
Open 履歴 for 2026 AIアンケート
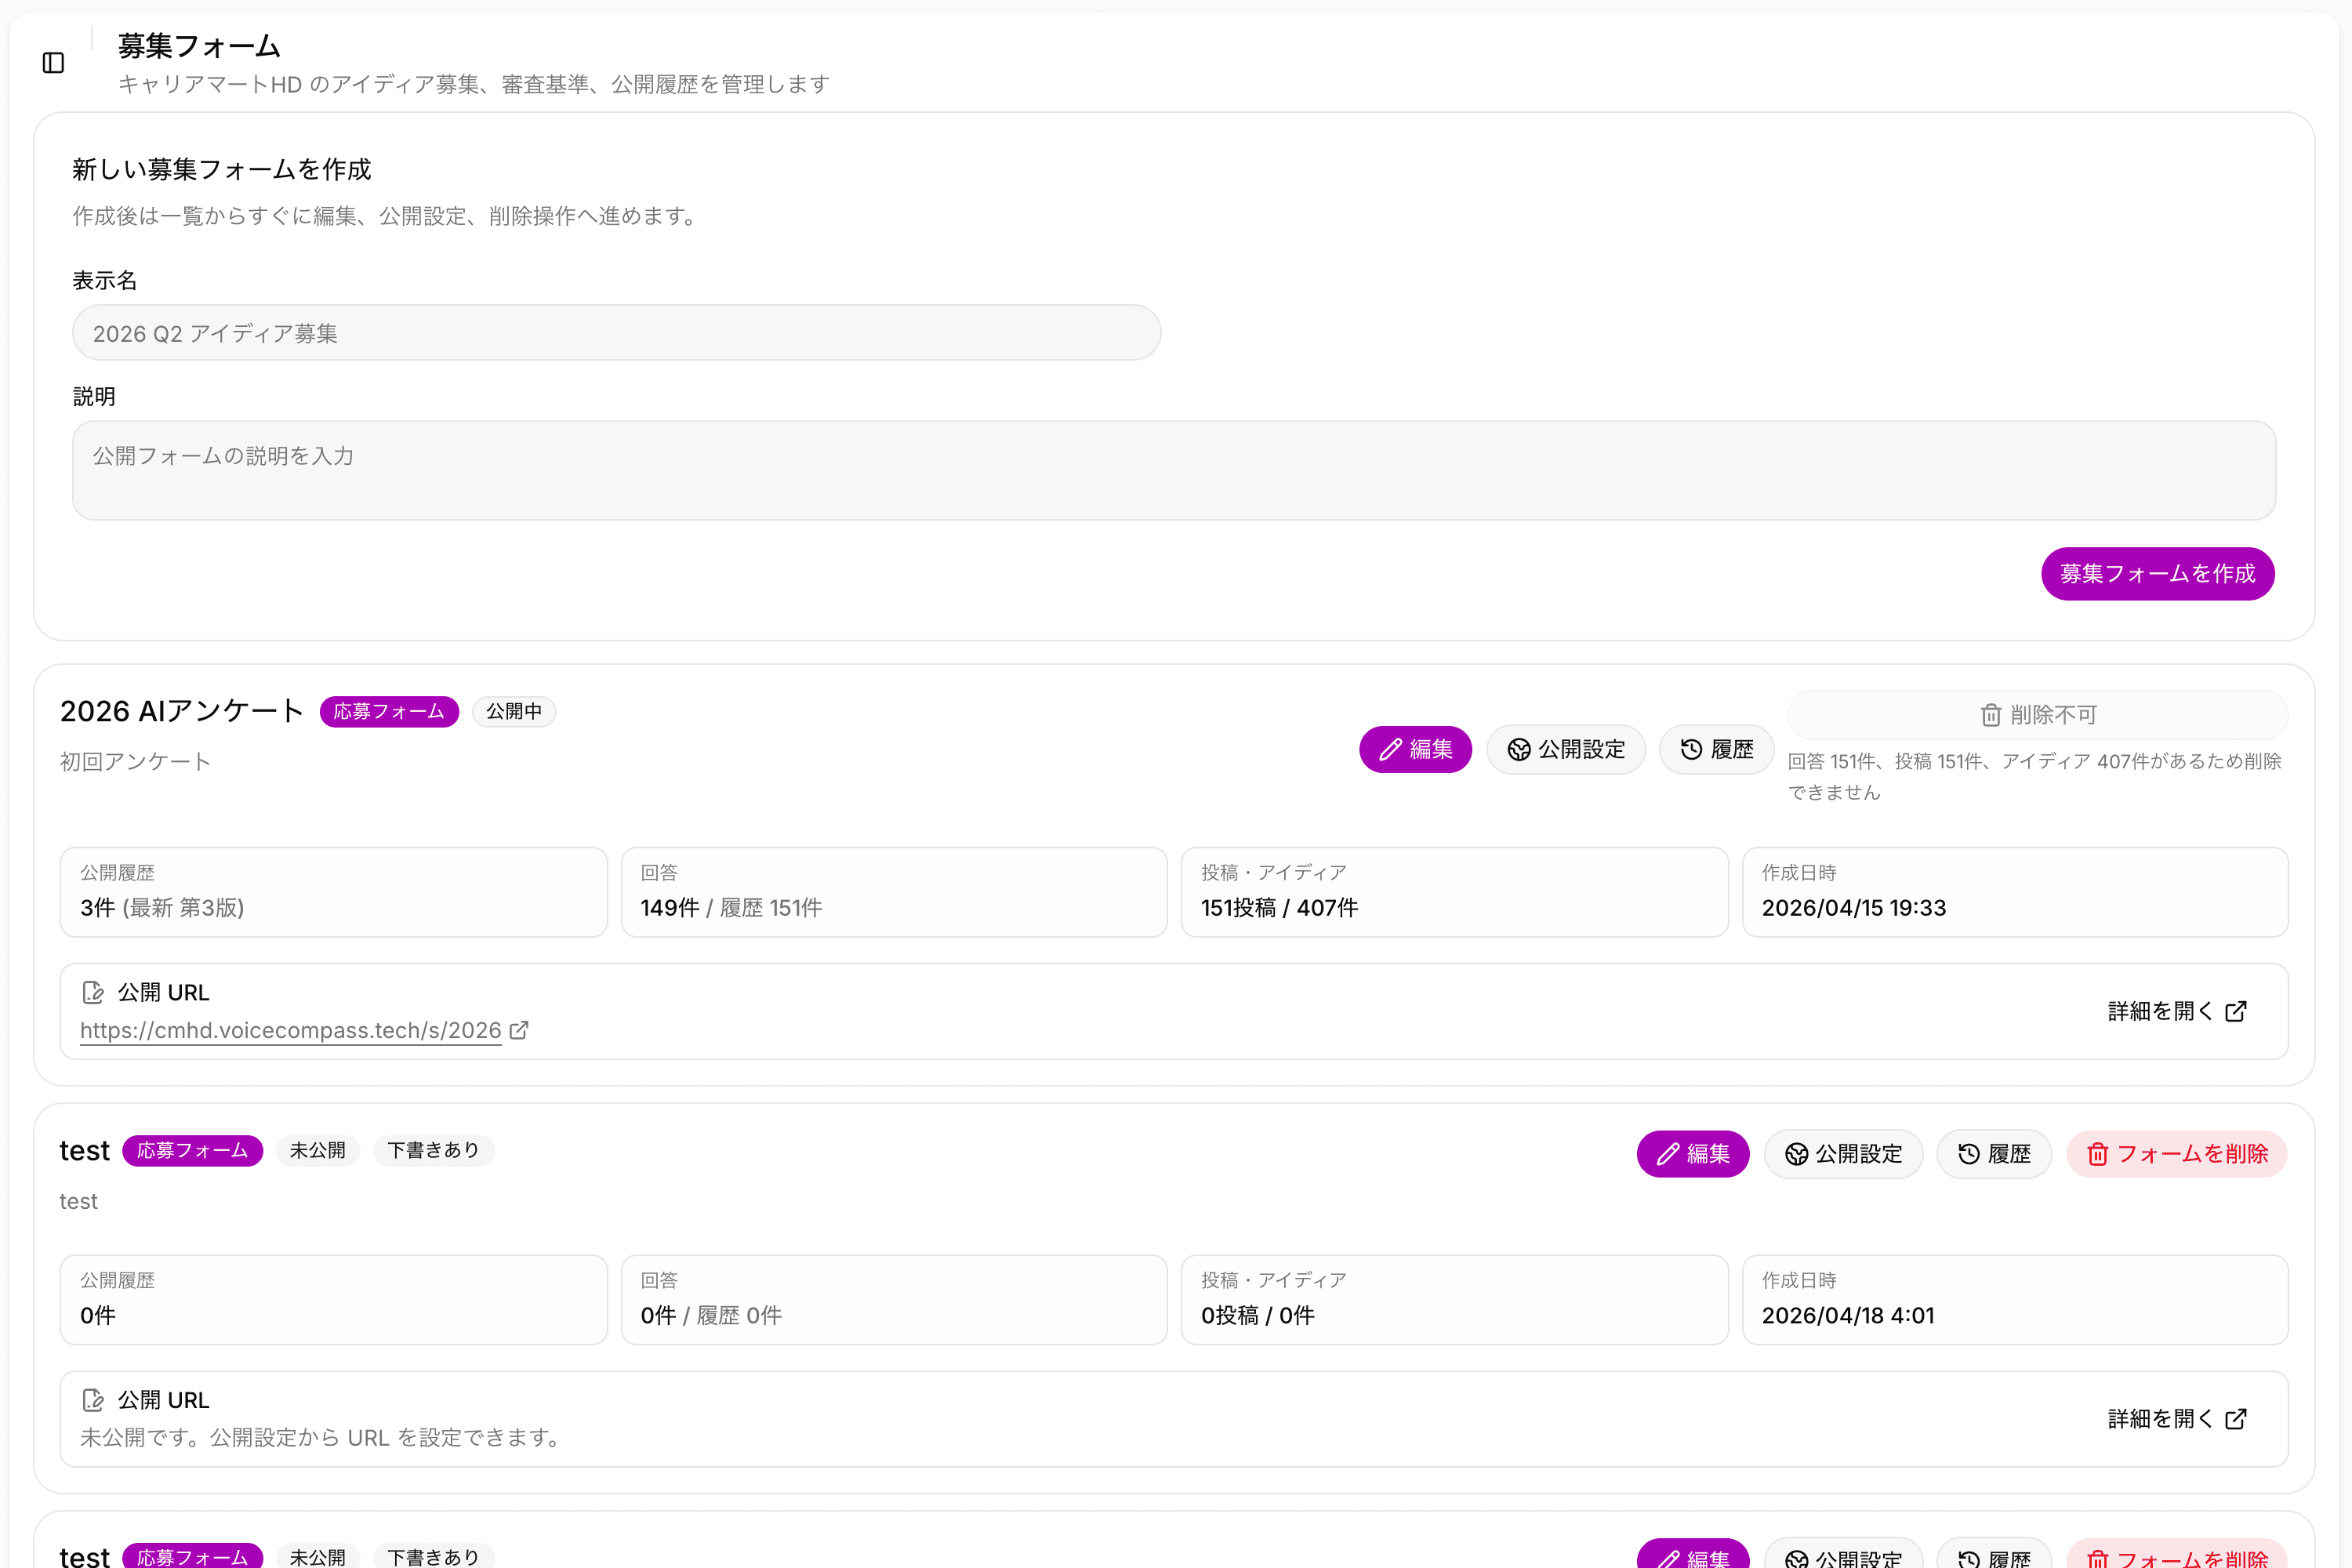tap(1717, 750)
